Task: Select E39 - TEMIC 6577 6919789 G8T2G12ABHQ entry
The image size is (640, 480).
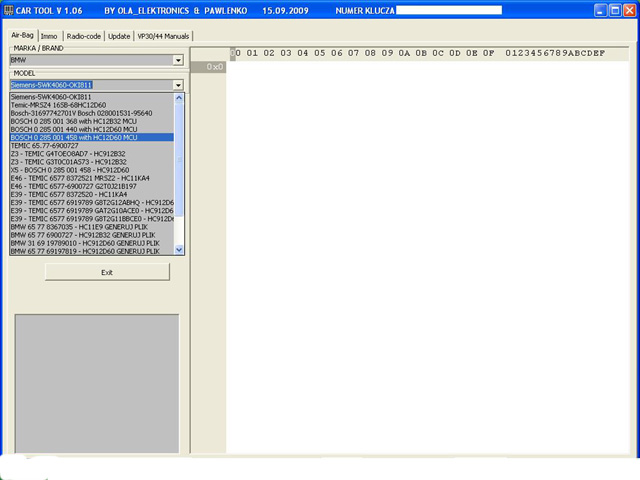Action: [x=92, y=203]
